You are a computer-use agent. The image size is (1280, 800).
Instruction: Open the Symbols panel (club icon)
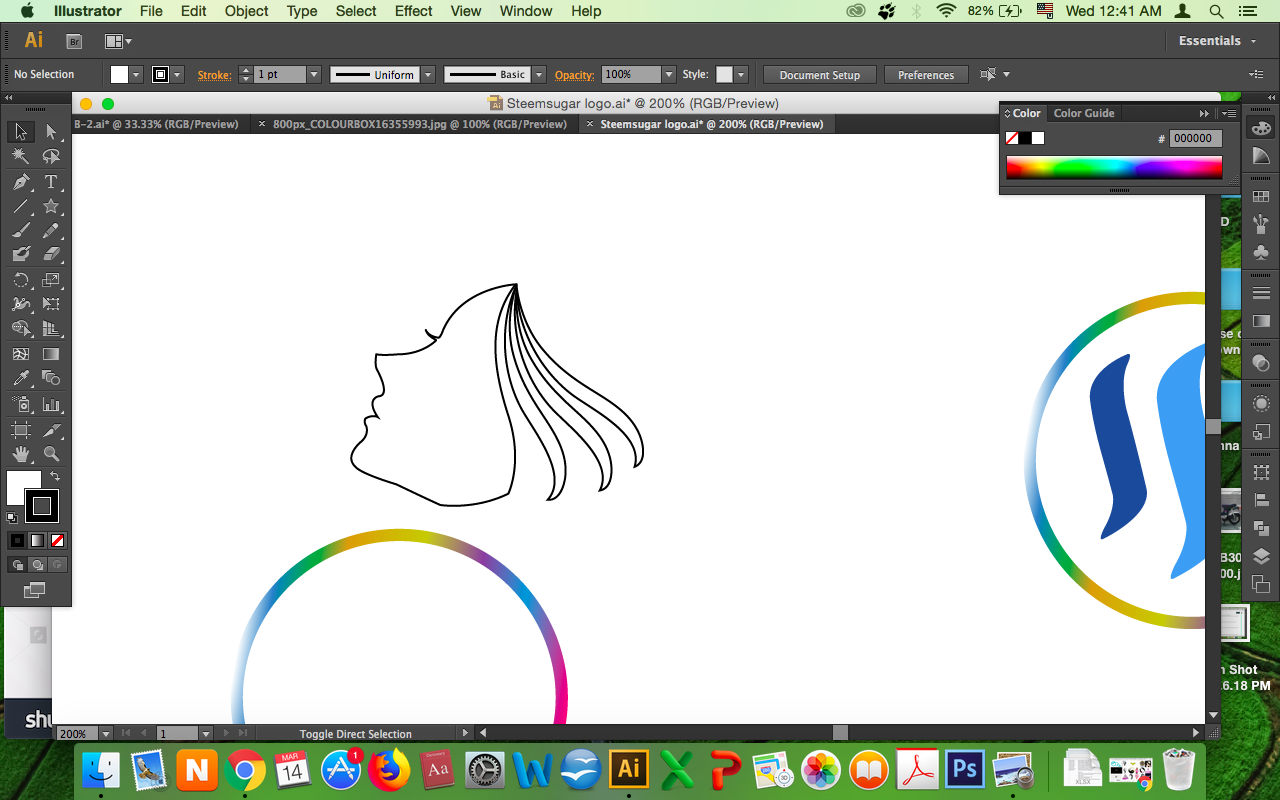point(1261,251)
